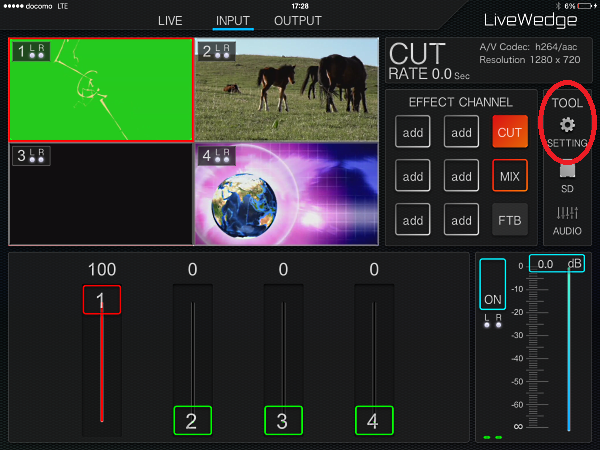This screenshot has width=600, height=450.
Task: Click the Bluetooth icon in status bar
Action: 558,6
